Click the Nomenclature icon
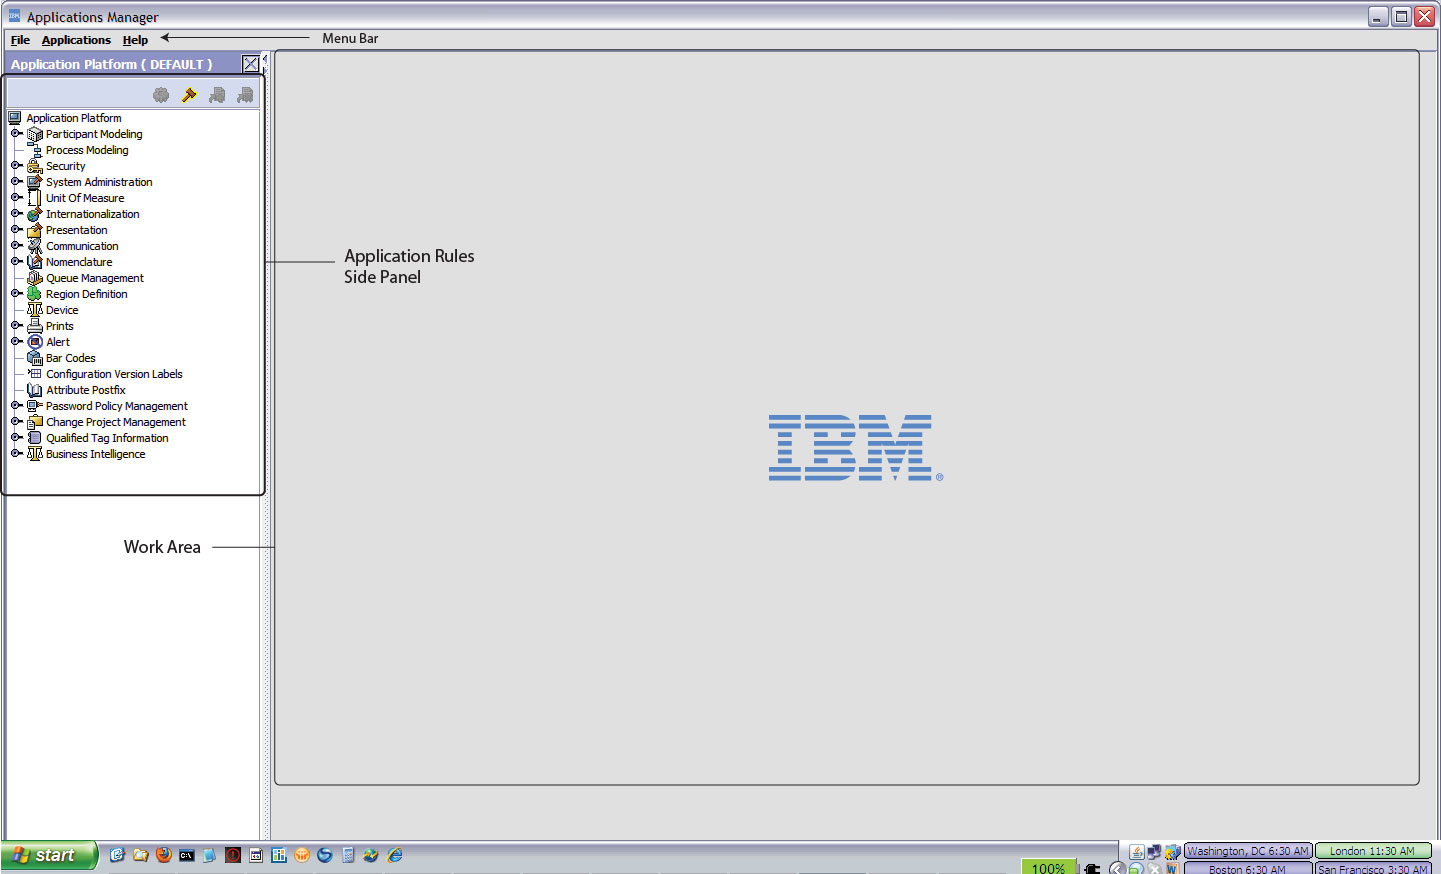 coord(35,262)
